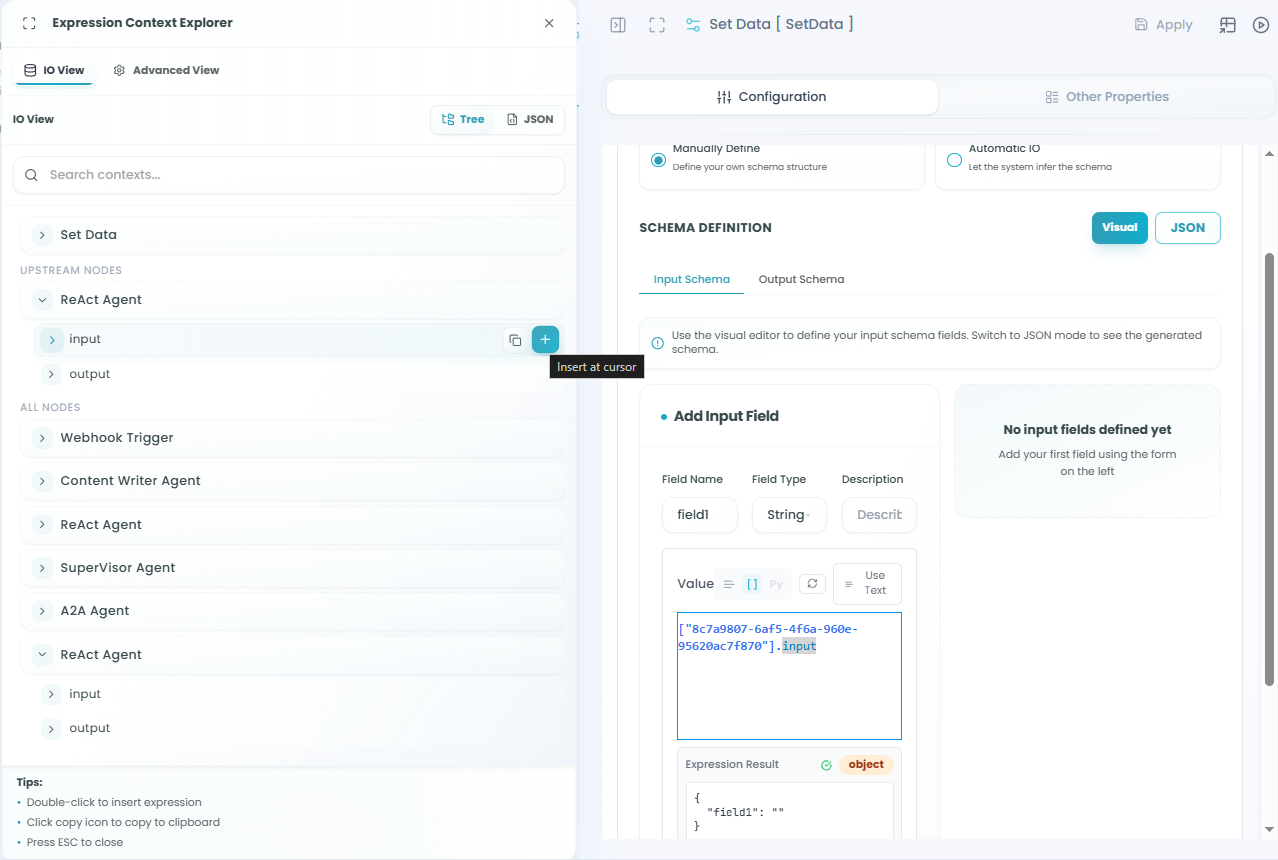Screen dimensions: 1278x860
Task: Select the Automatic IO radio button
Action: click(954, 160)
